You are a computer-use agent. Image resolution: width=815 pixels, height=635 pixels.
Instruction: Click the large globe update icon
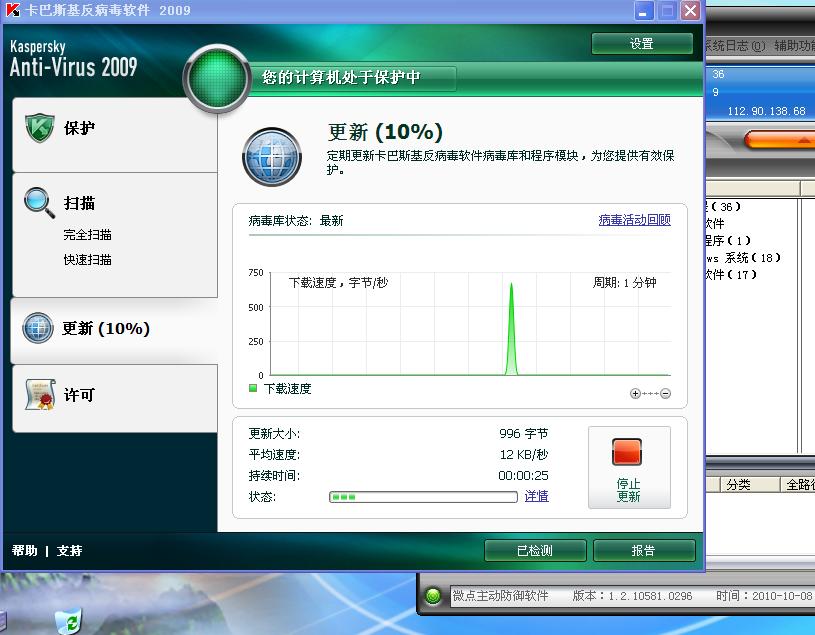(x=272, y=157)
